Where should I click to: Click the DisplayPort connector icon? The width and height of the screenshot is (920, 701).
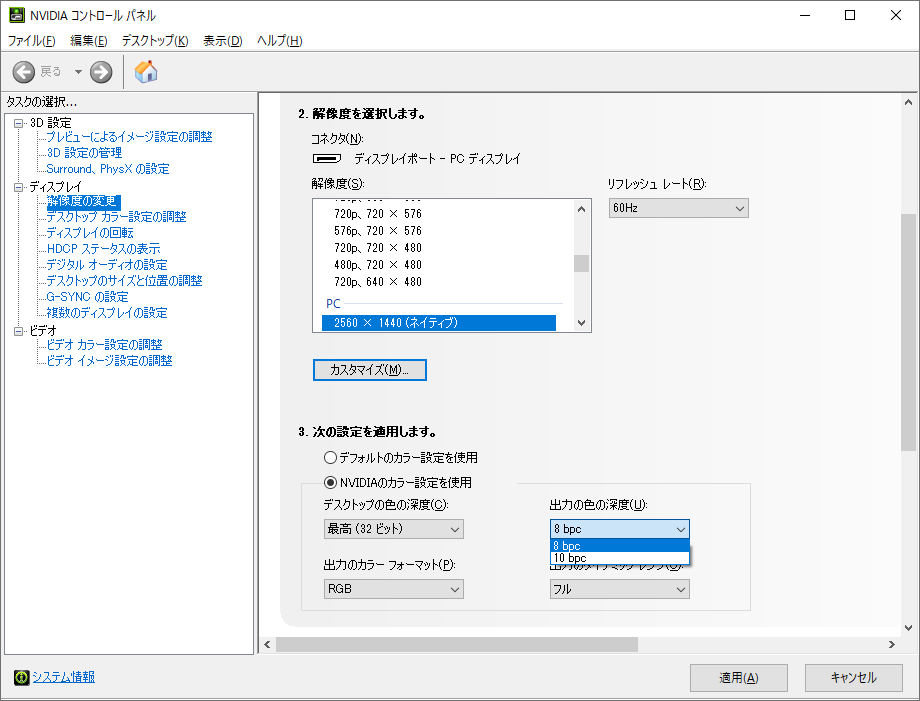tap(327, 158)
